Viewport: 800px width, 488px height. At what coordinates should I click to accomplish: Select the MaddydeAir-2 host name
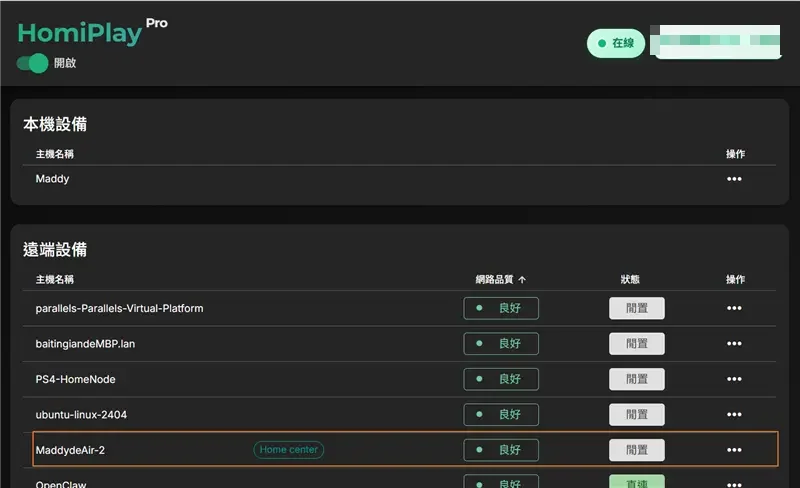tap(70, 450)
